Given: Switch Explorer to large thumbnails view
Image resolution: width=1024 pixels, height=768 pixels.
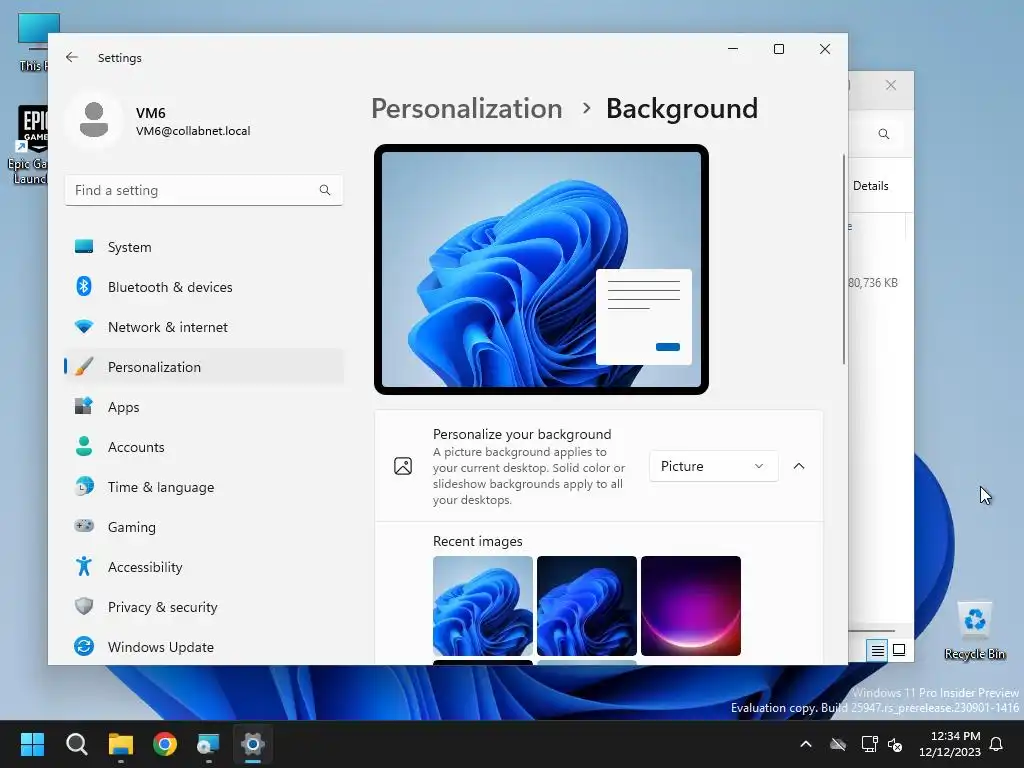Looking at the screenshot, I should [x=899, y=650].
